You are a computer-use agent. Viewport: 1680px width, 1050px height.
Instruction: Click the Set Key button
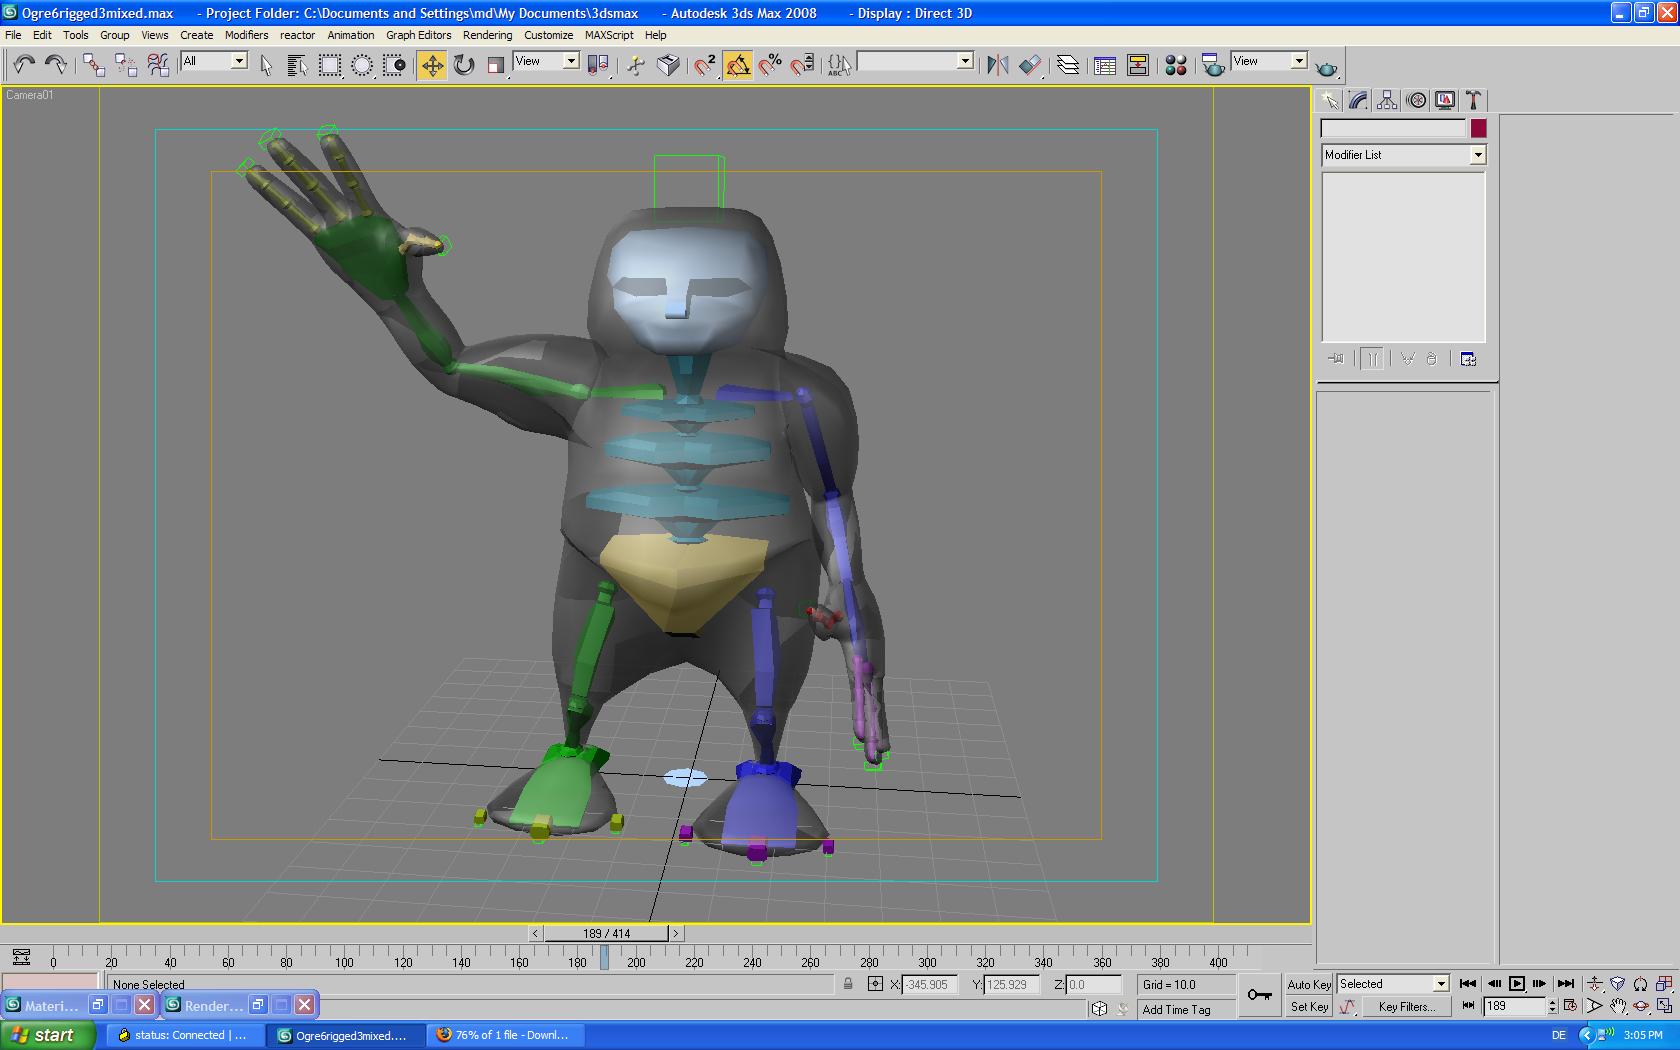(x=1309, y=1007)
